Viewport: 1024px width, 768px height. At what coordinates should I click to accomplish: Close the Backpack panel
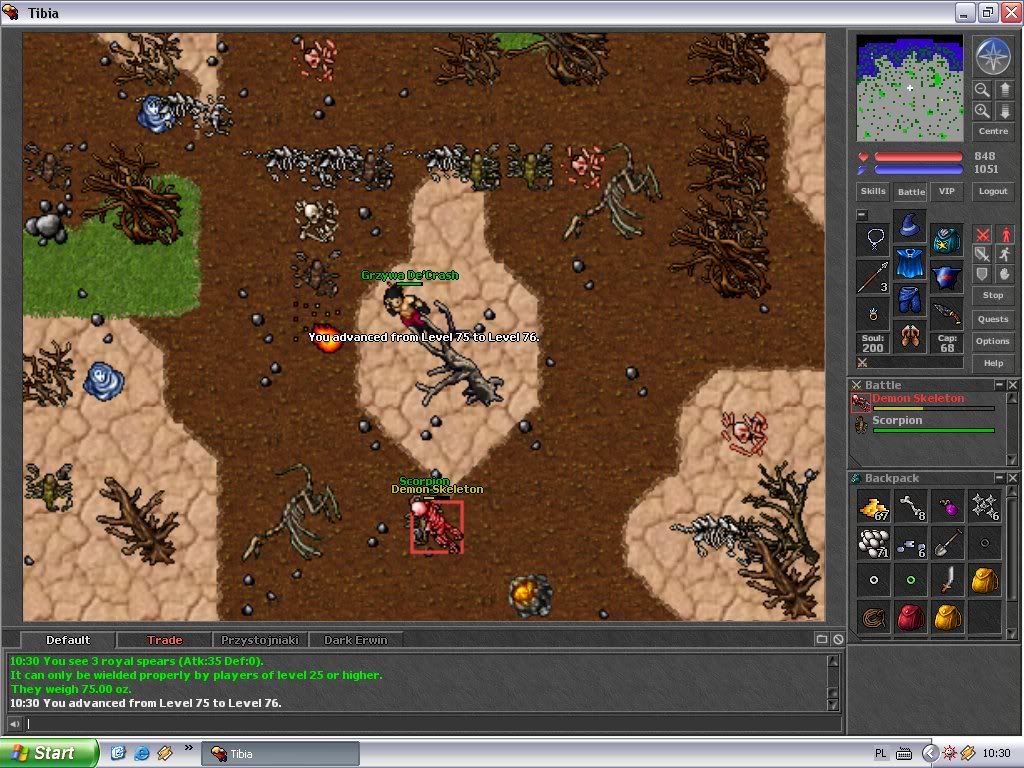tap(1012, 478)
